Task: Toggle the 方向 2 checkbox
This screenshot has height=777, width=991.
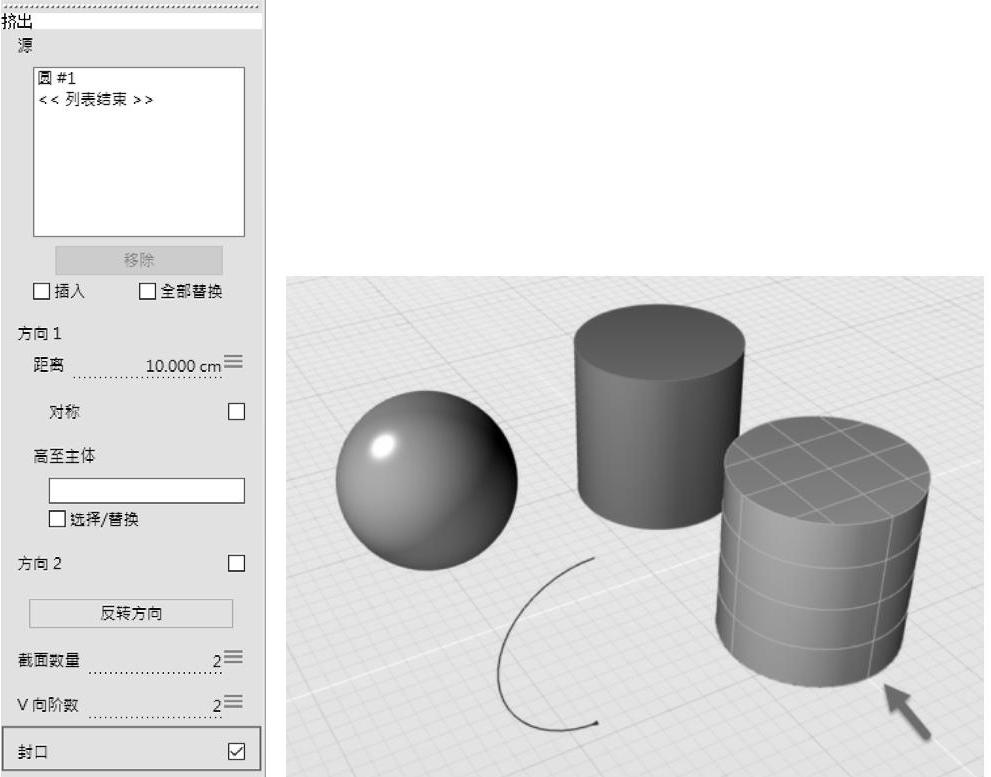Action: 236,563
